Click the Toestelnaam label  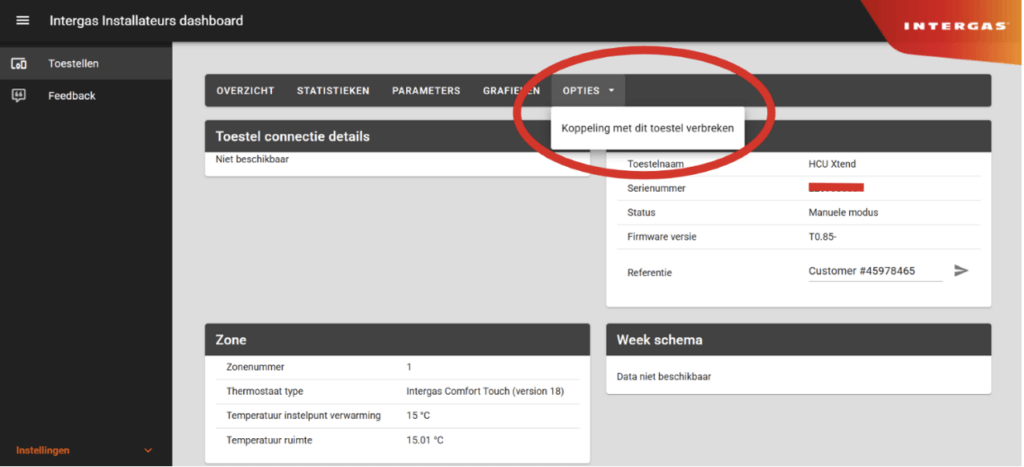(x=656, y=164)
